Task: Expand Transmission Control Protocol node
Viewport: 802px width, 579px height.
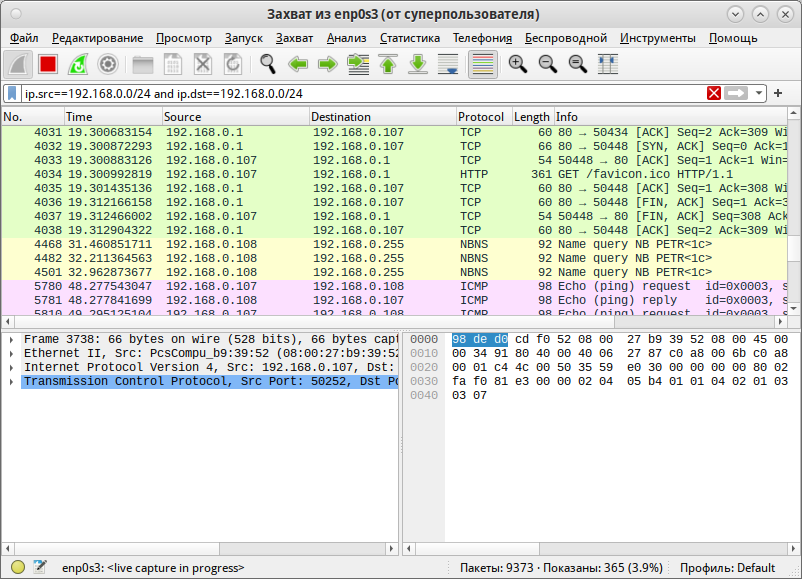Action: click(11, 382)
